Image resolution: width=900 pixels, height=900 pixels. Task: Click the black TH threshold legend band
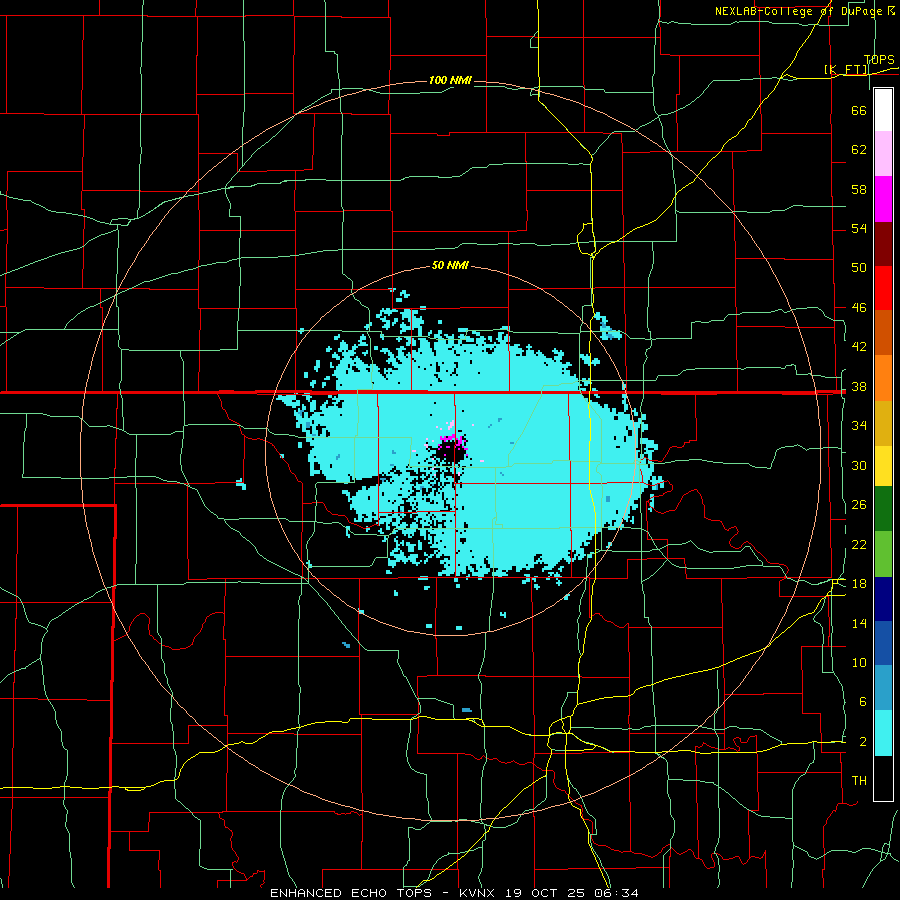[x=883, y=778]
